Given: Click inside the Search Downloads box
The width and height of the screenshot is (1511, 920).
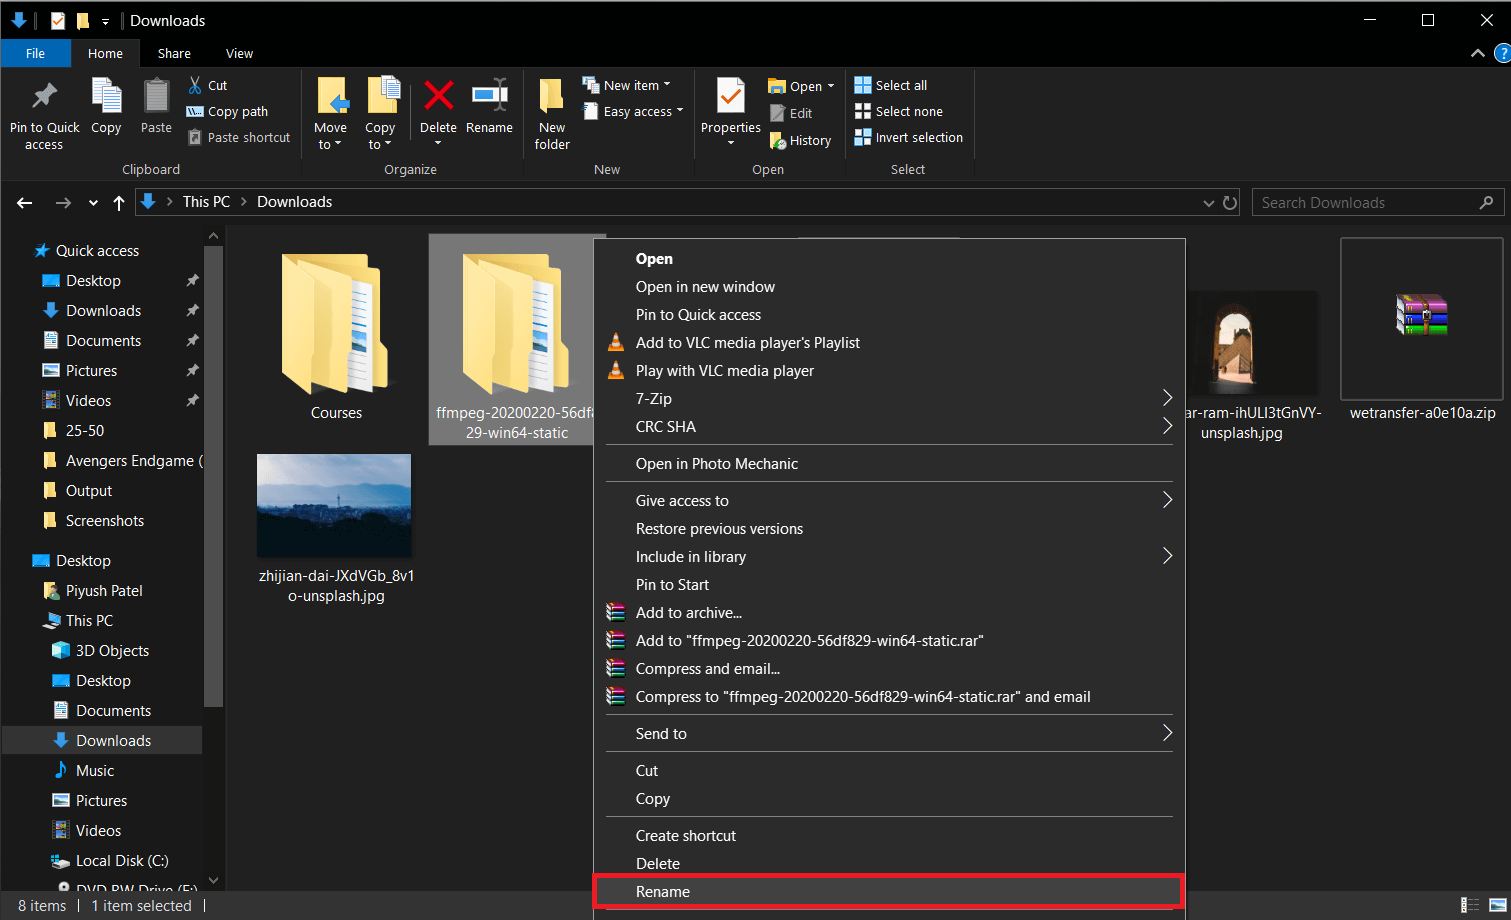Looking at the screenshot, I should (1370, 202).
